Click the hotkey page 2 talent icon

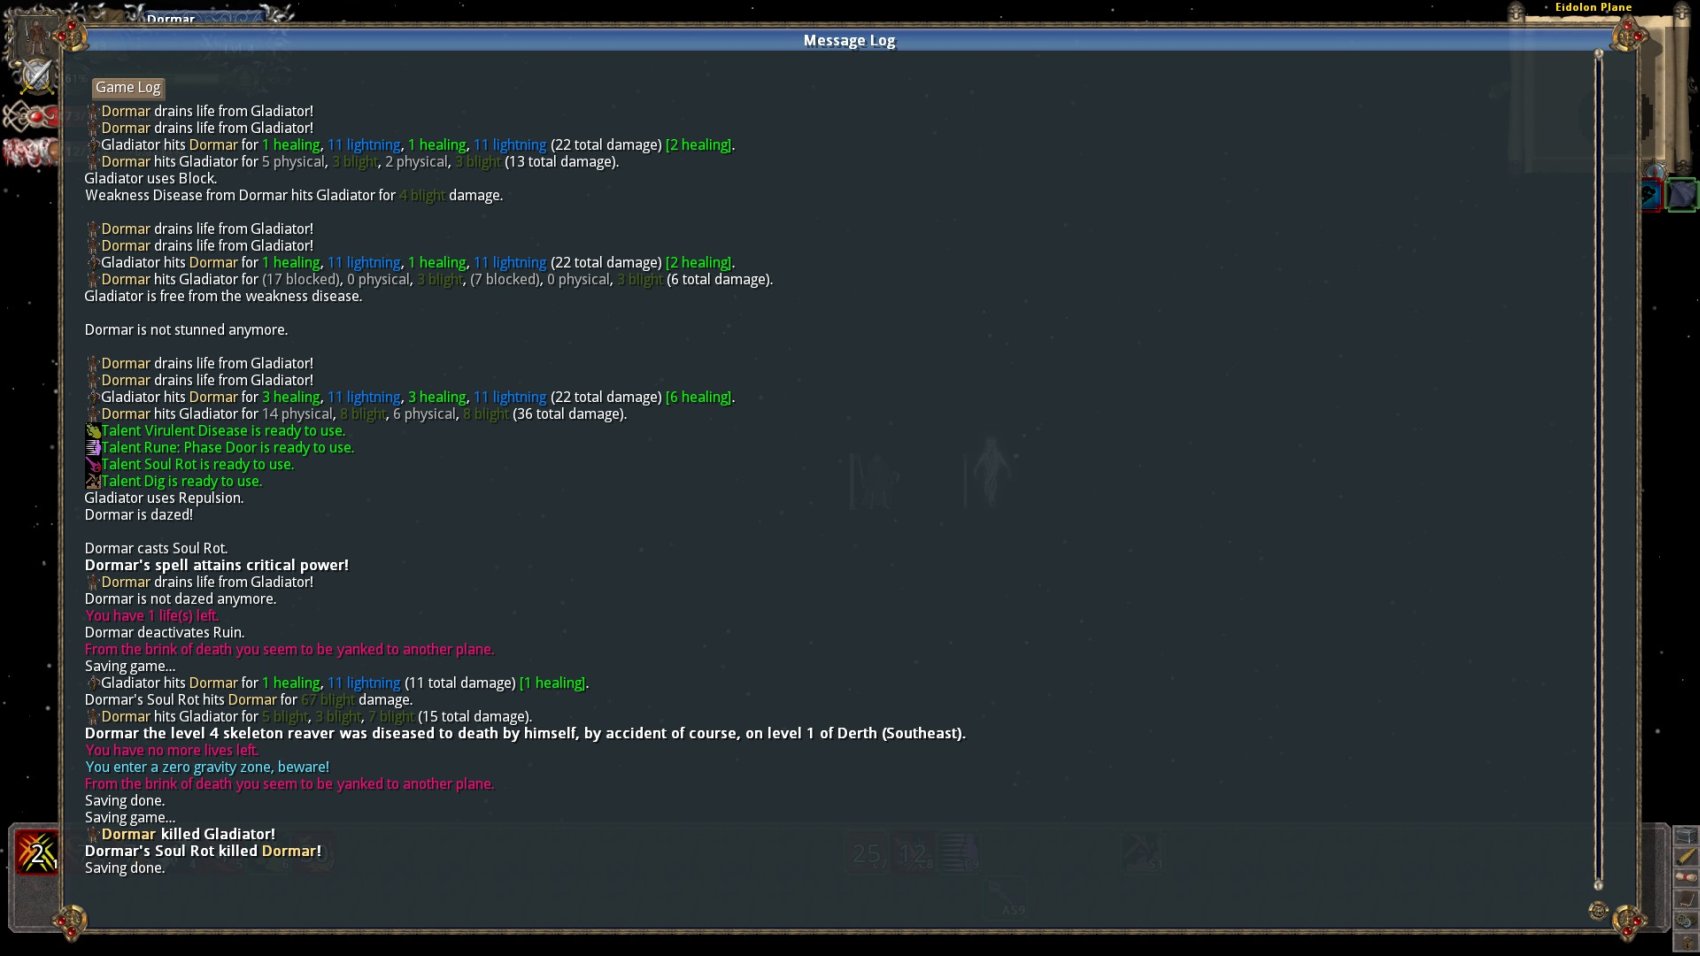(x=37, y=853)
